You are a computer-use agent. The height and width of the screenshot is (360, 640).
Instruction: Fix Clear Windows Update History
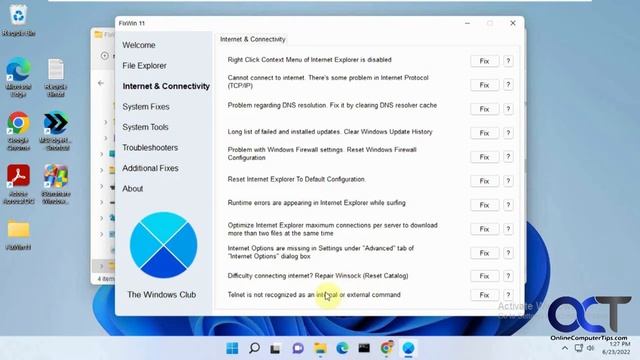(x=484, y=133)
